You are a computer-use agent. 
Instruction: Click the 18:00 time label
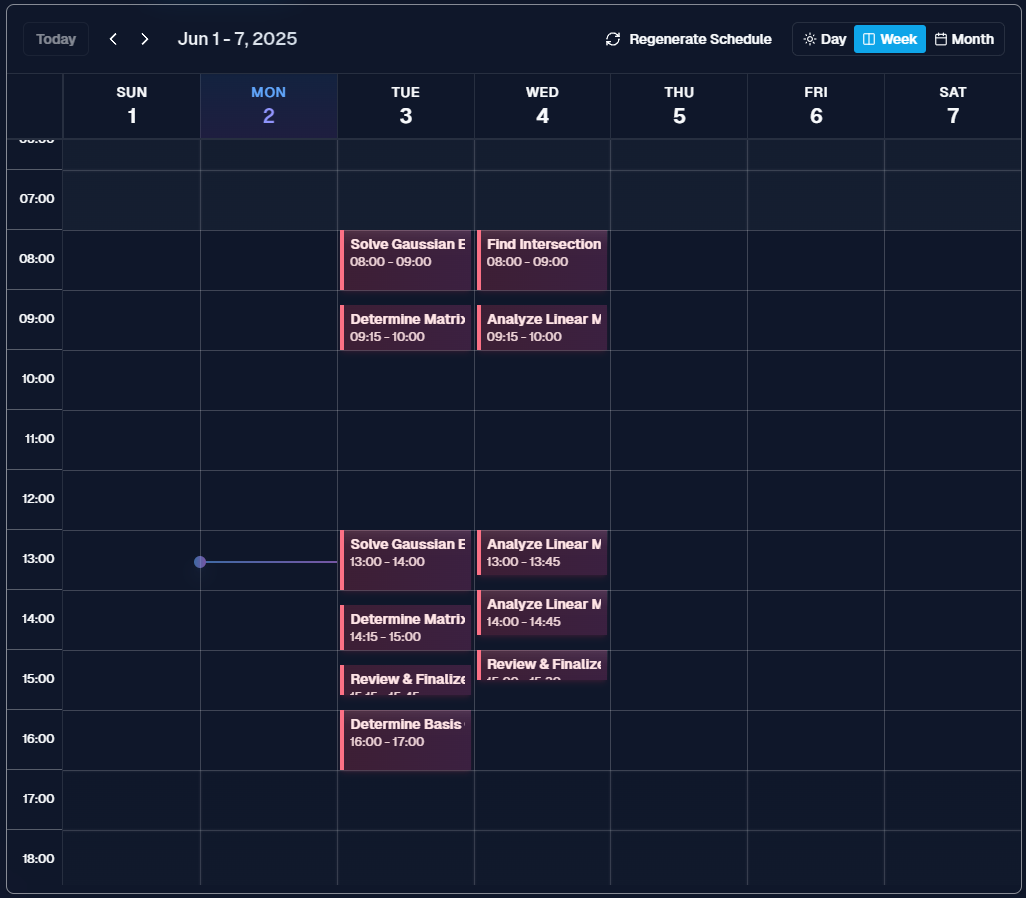(x=38, y=859)
